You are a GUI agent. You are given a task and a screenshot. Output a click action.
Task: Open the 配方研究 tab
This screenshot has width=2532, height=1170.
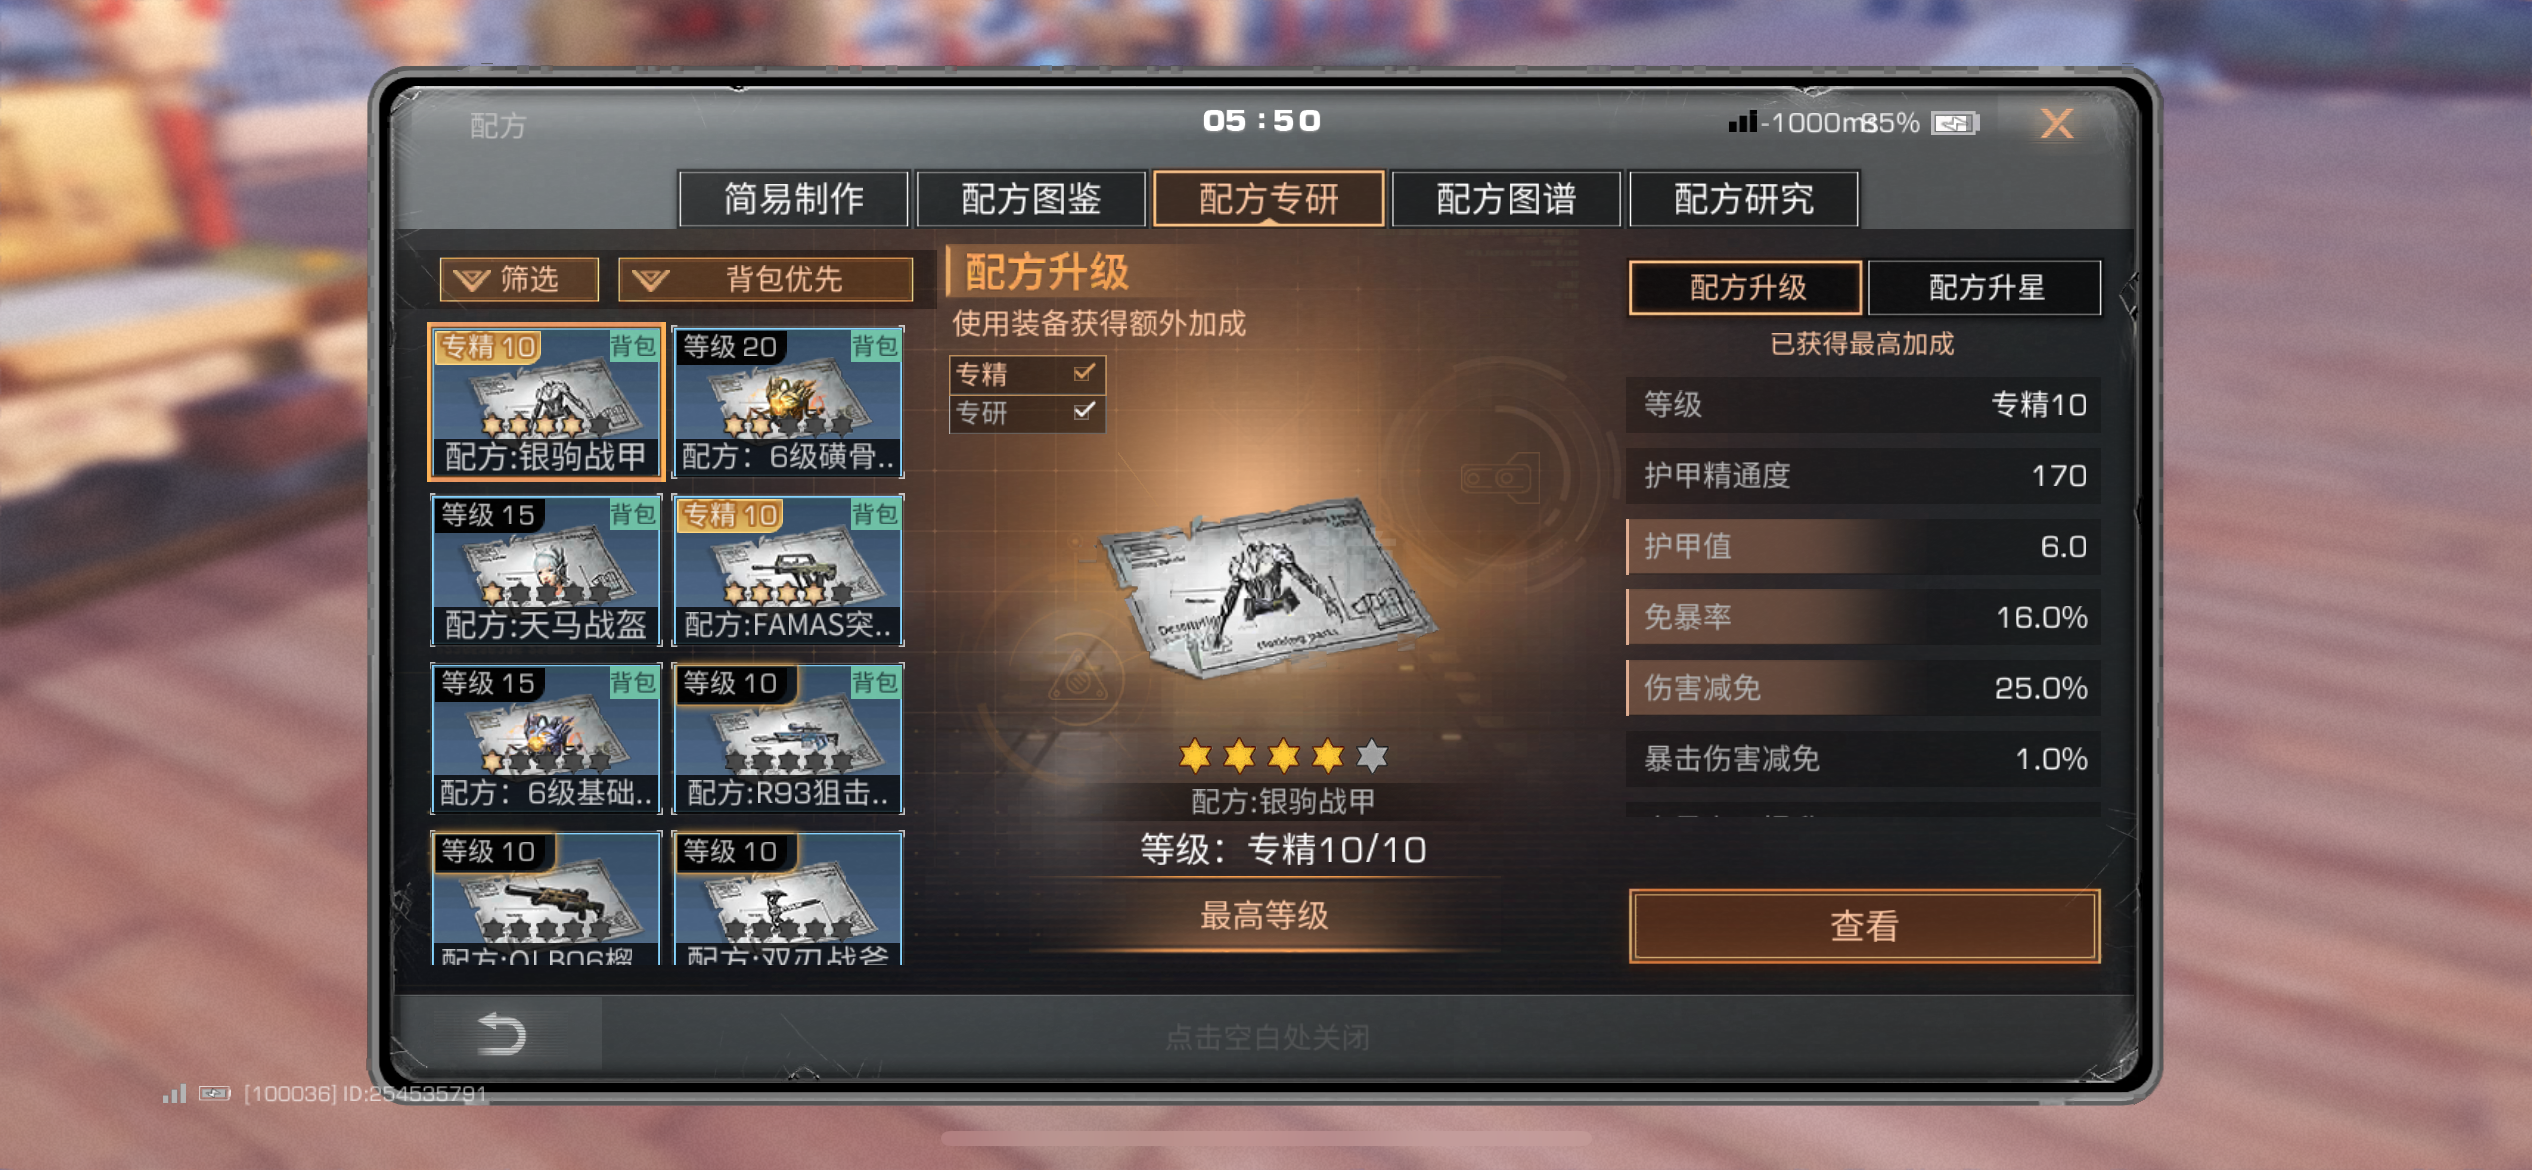pyautogui.click(x=1743, y=199)
